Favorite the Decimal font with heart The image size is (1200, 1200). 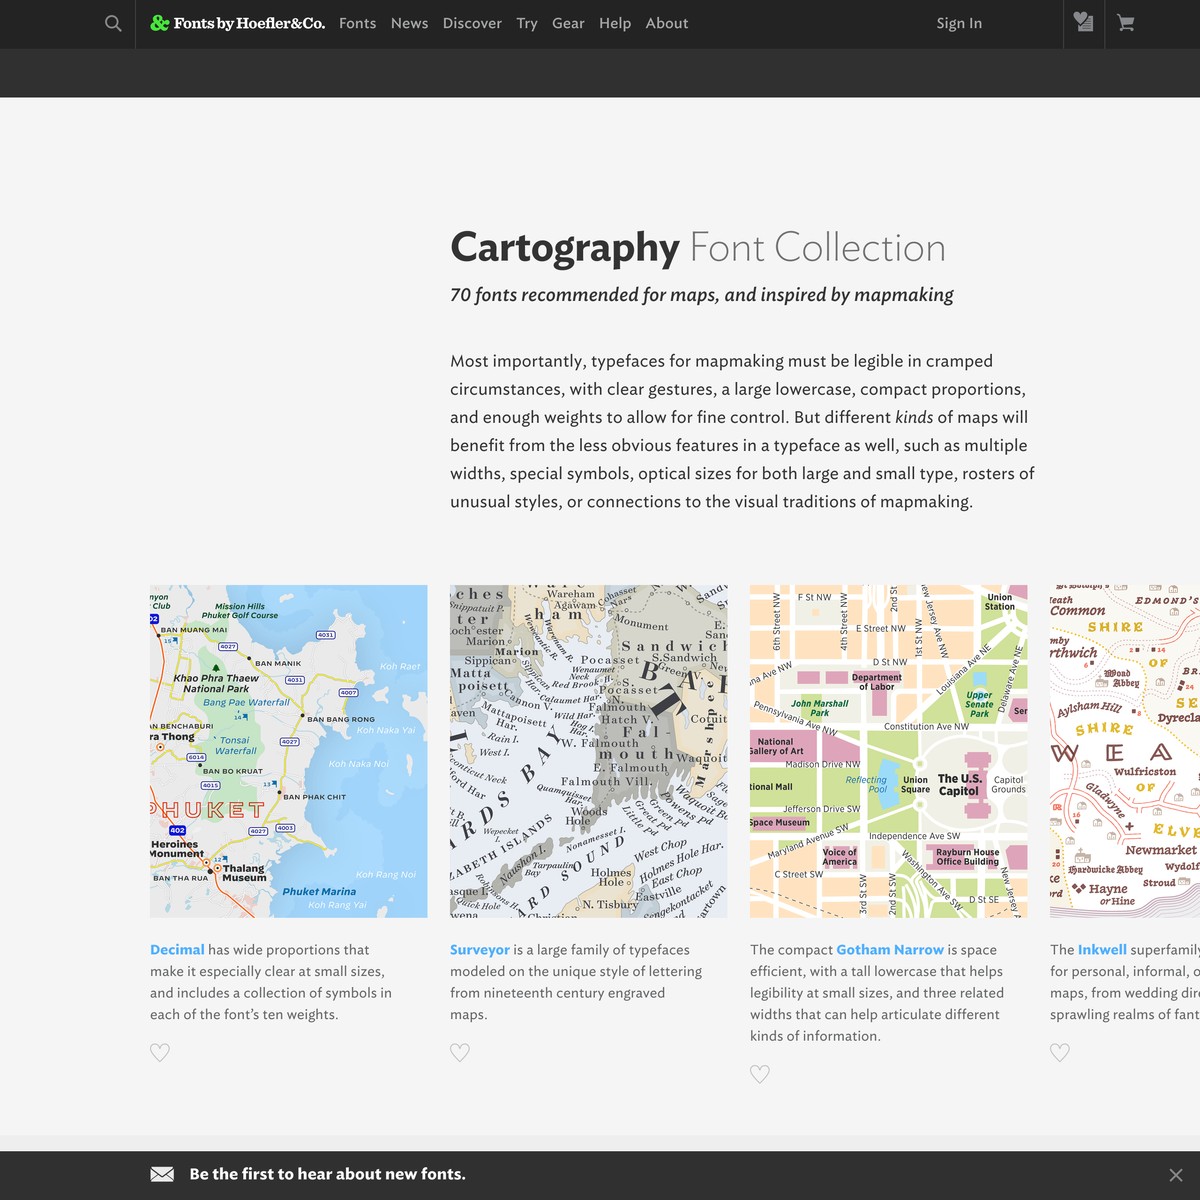click(x=160, y=1052)
